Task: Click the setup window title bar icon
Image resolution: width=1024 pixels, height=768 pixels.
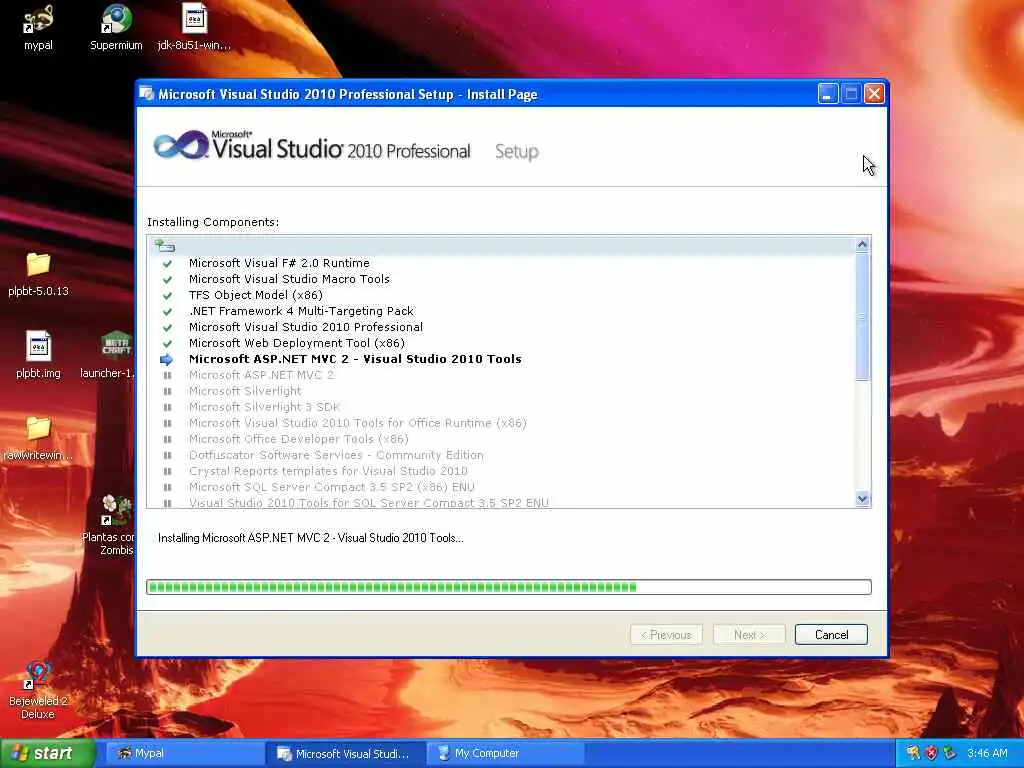Action: (x=147, y=94)
